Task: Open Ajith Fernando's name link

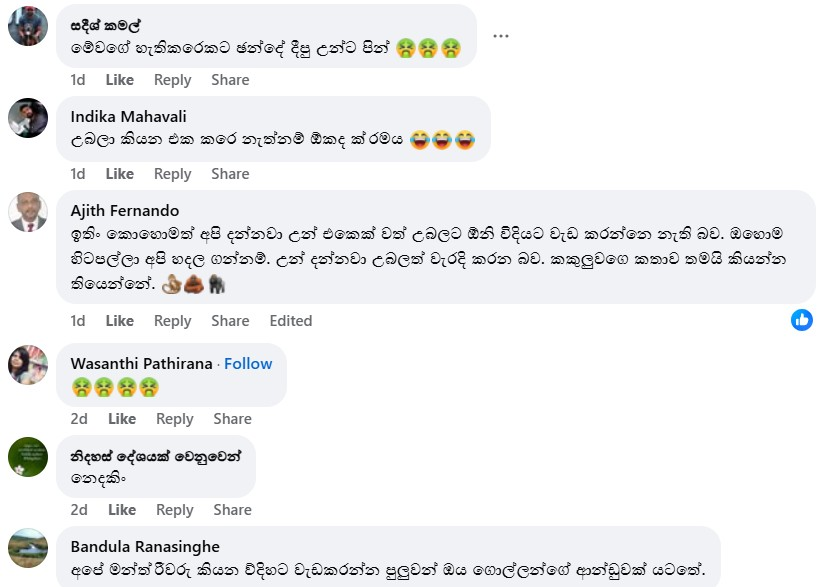Action: pos(125,210)
